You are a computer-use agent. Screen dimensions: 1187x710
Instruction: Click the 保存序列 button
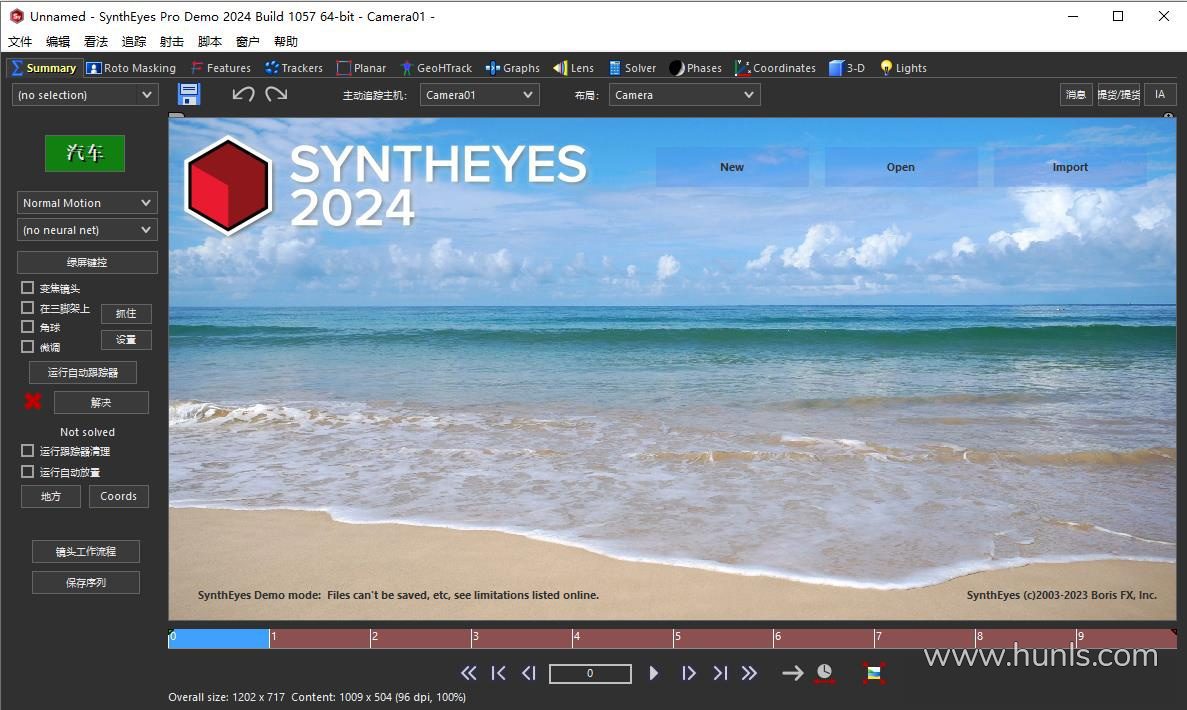pos(86,583)
